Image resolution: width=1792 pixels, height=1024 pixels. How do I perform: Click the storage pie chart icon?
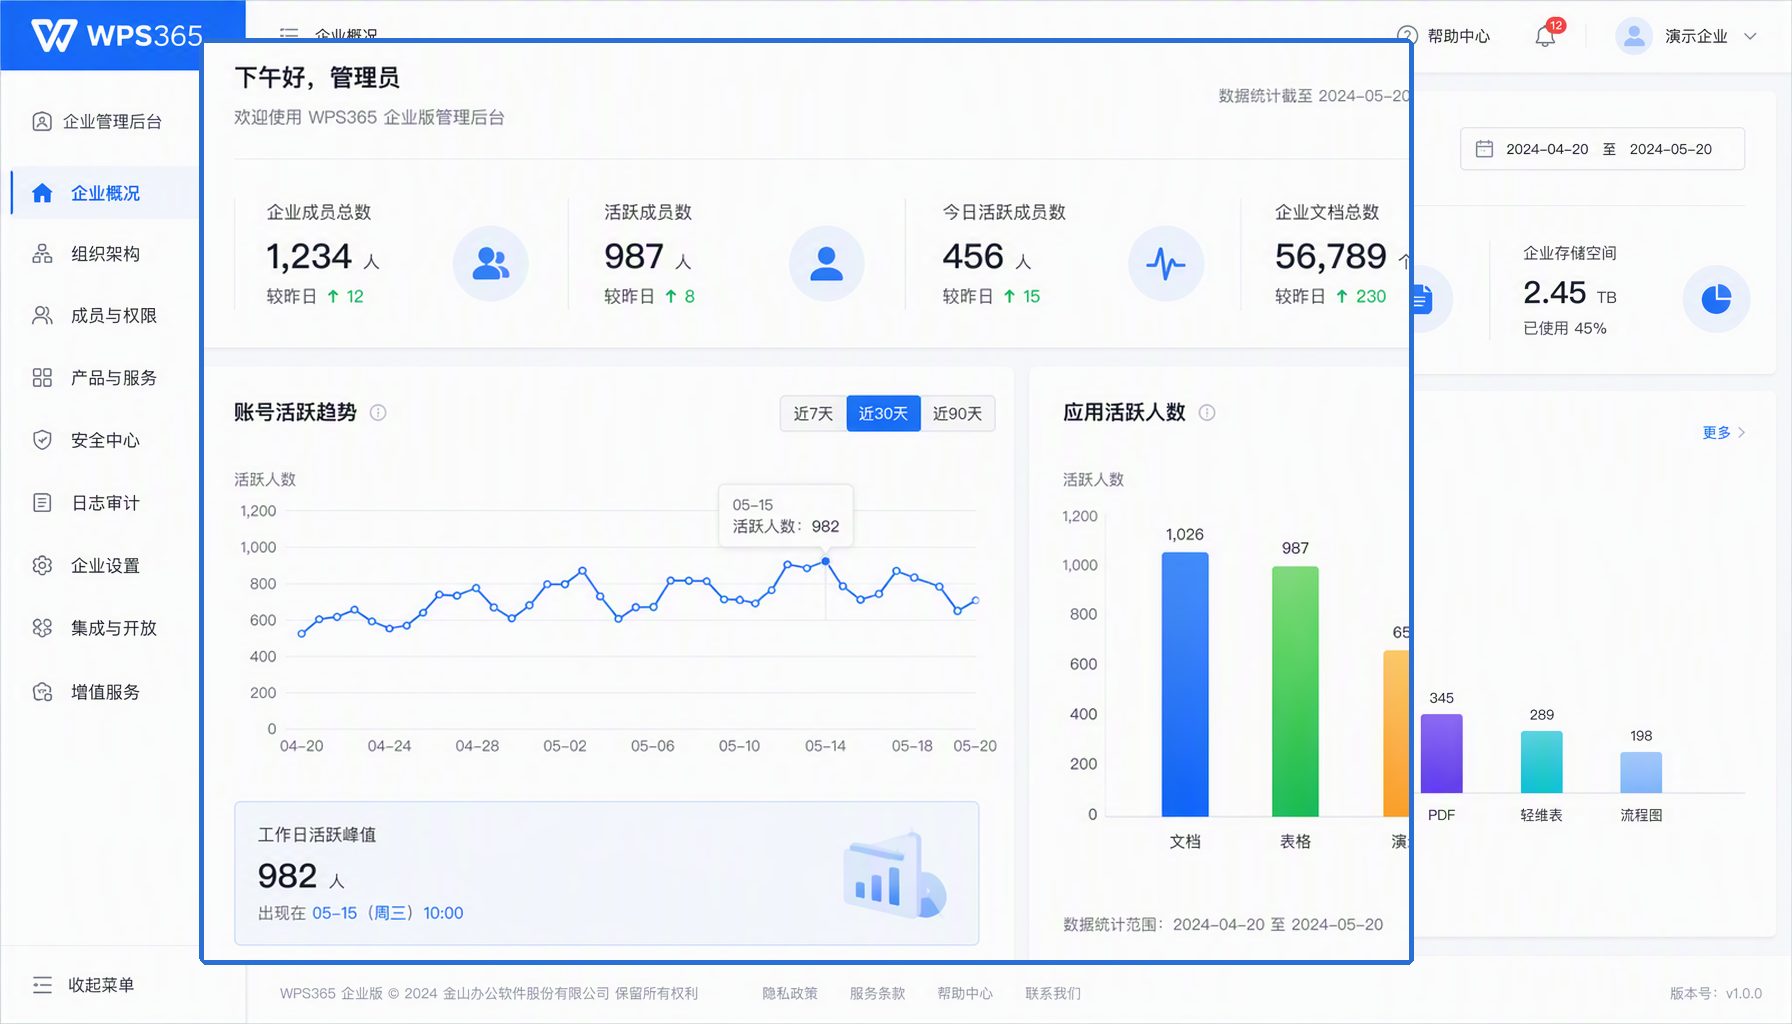[x=1716, y=298]
